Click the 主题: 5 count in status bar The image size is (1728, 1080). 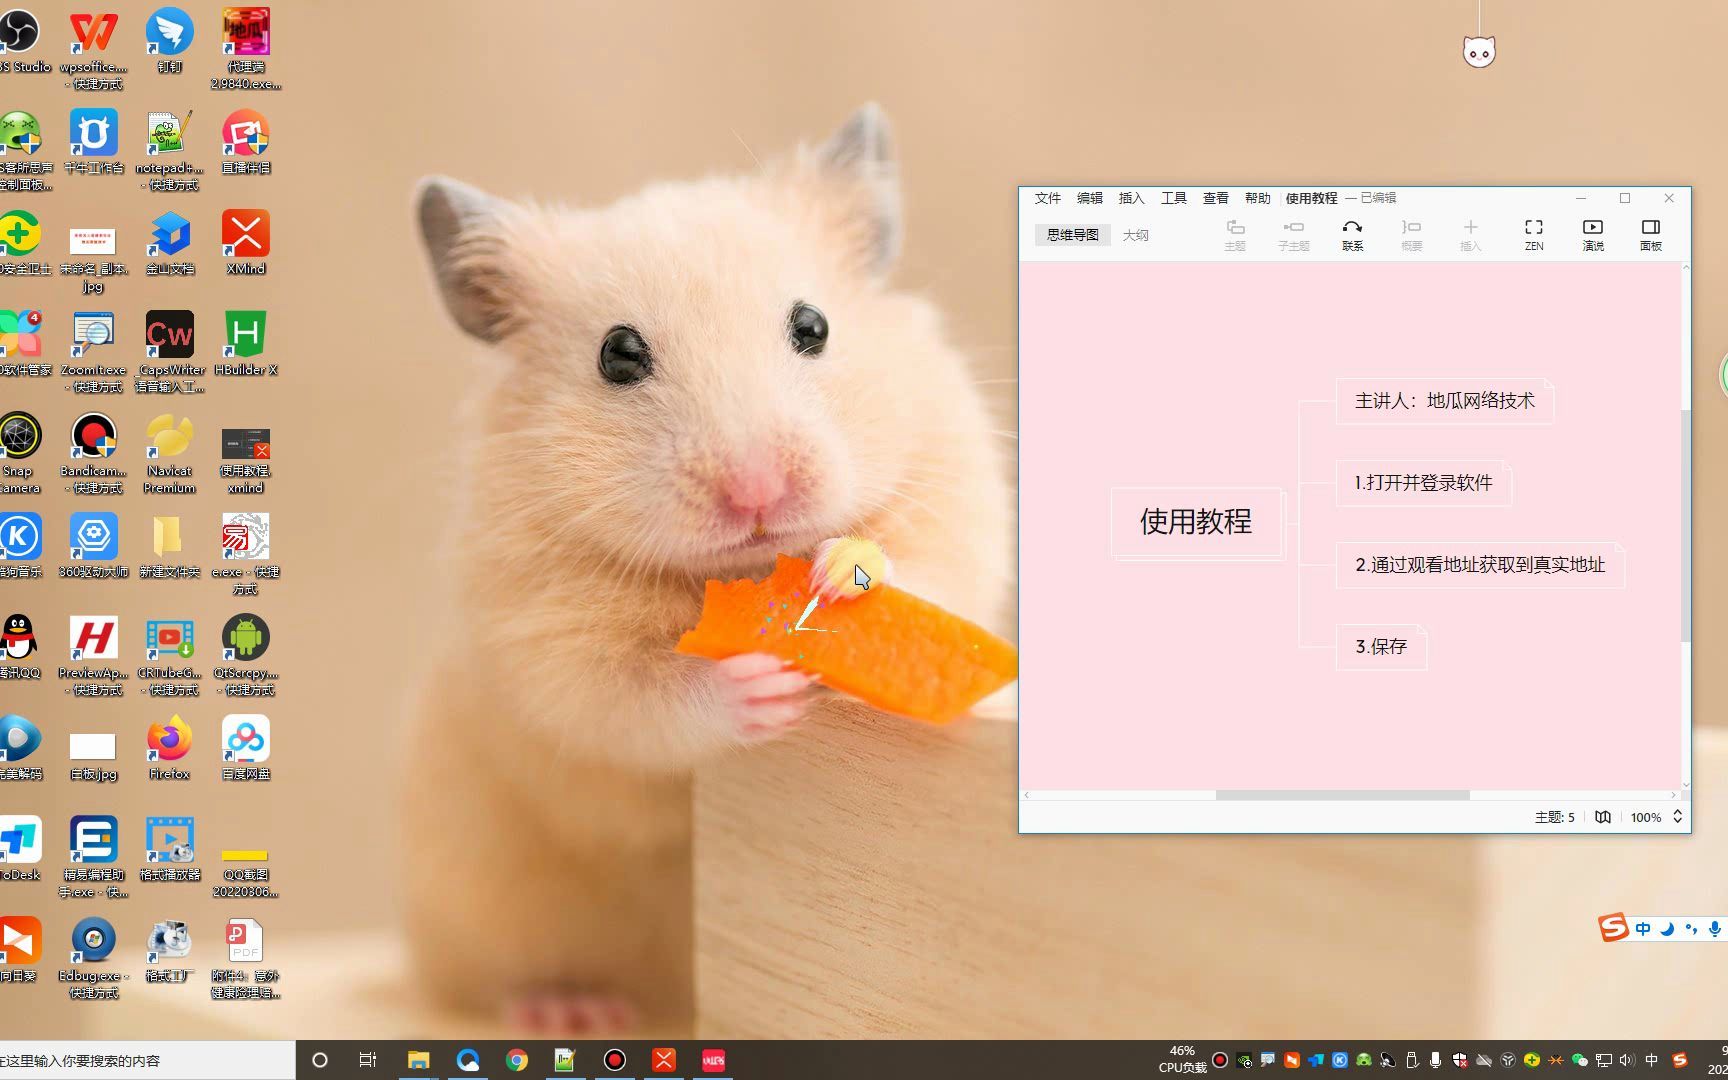point(1555,817)
